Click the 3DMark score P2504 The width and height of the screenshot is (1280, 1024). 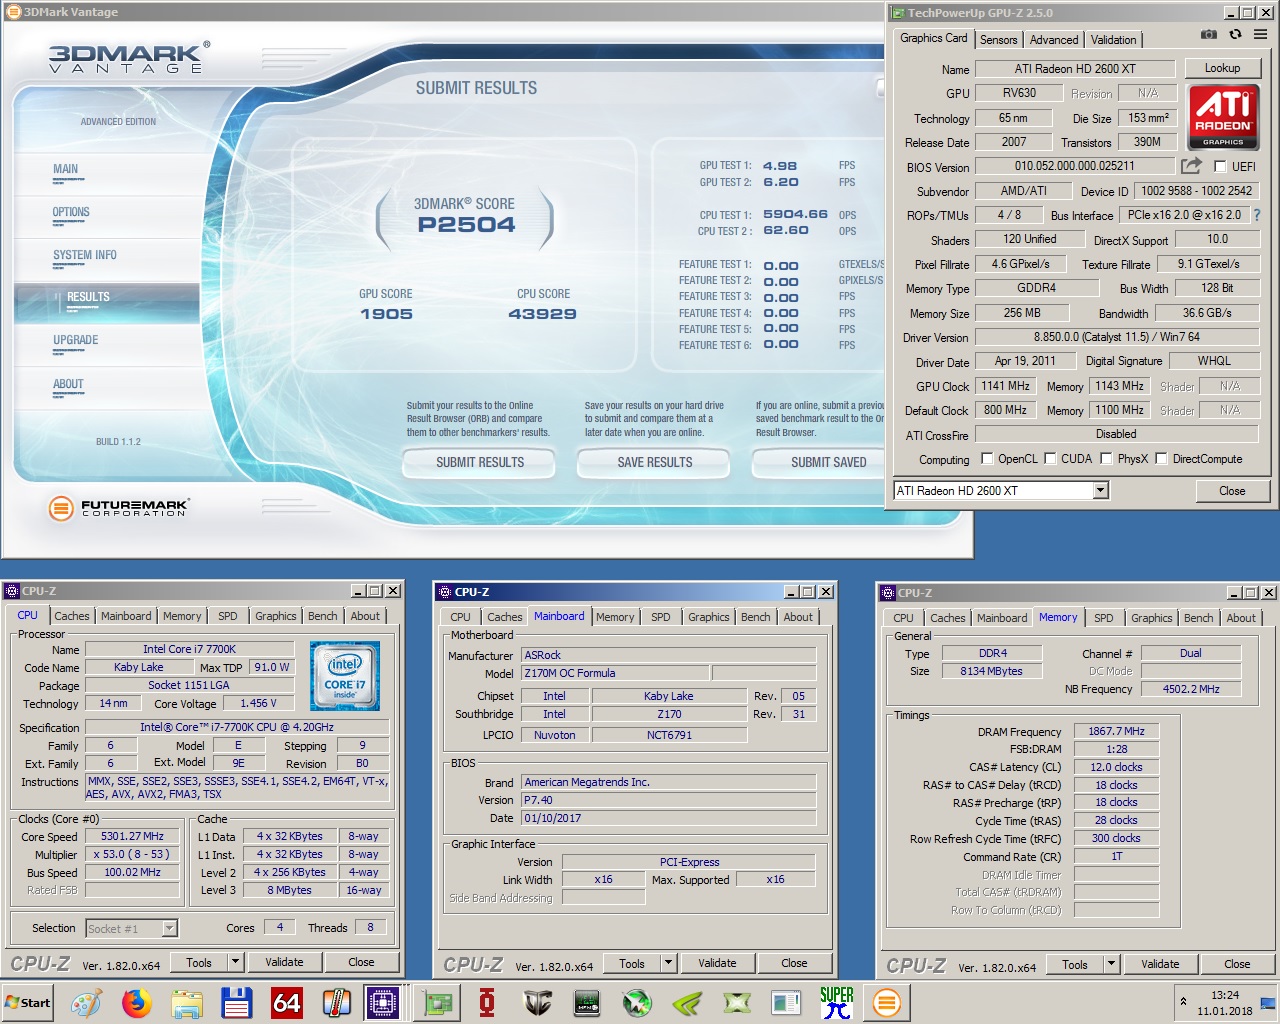(x=467, y=225)
